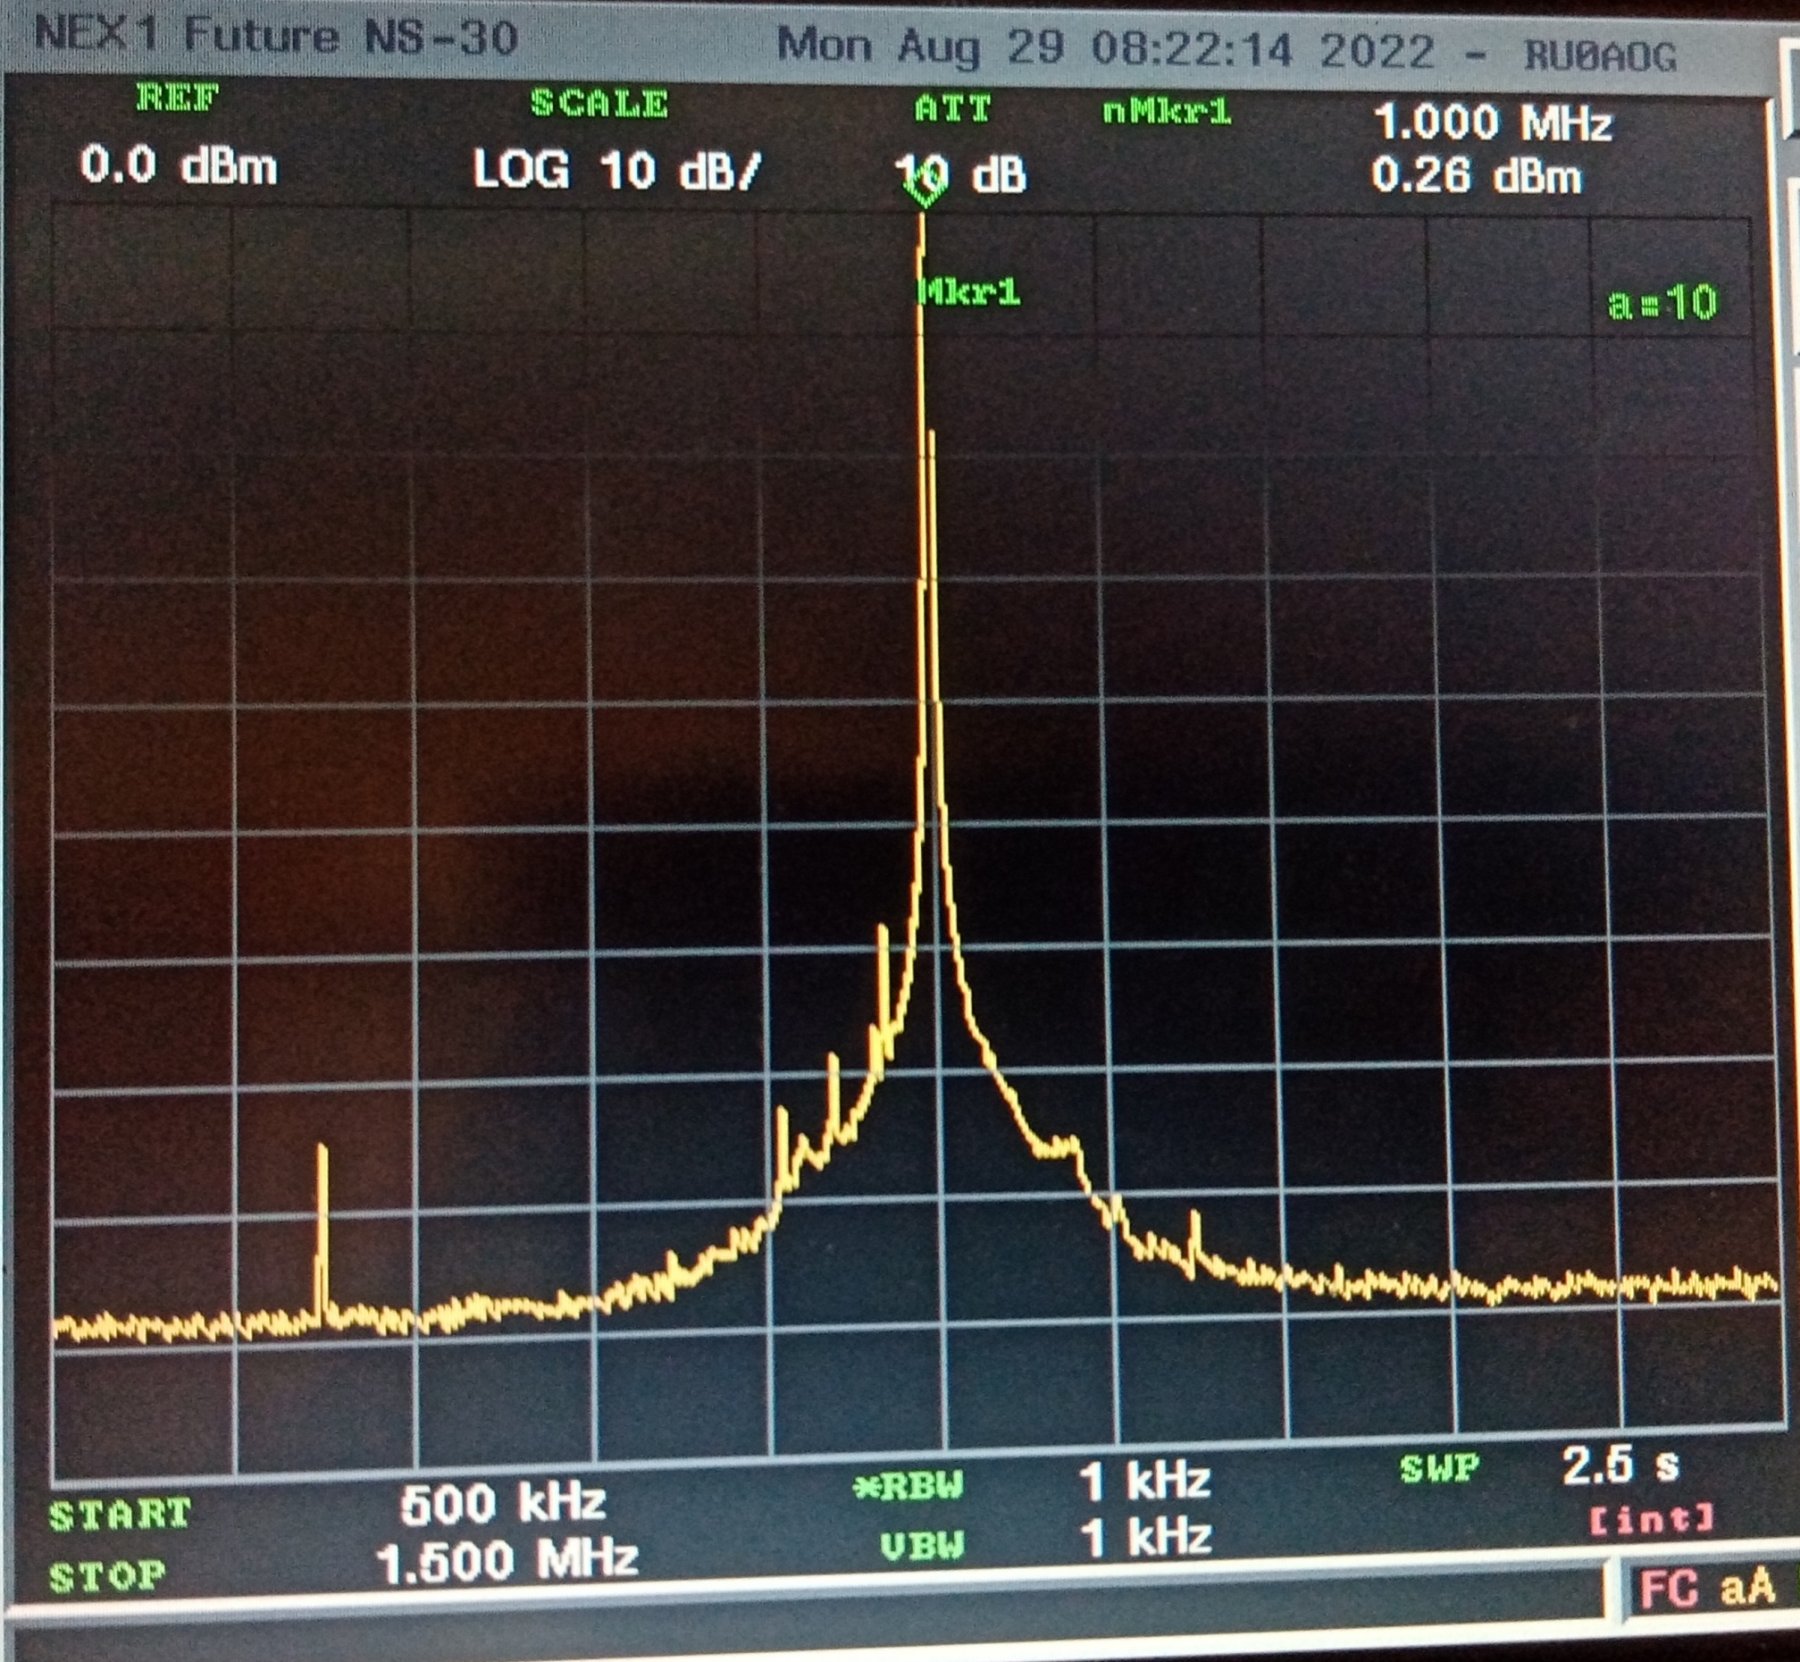This screenshot has height=1662, width=1800.
Task: Click the VBW label
Action: coord(922,1546)
